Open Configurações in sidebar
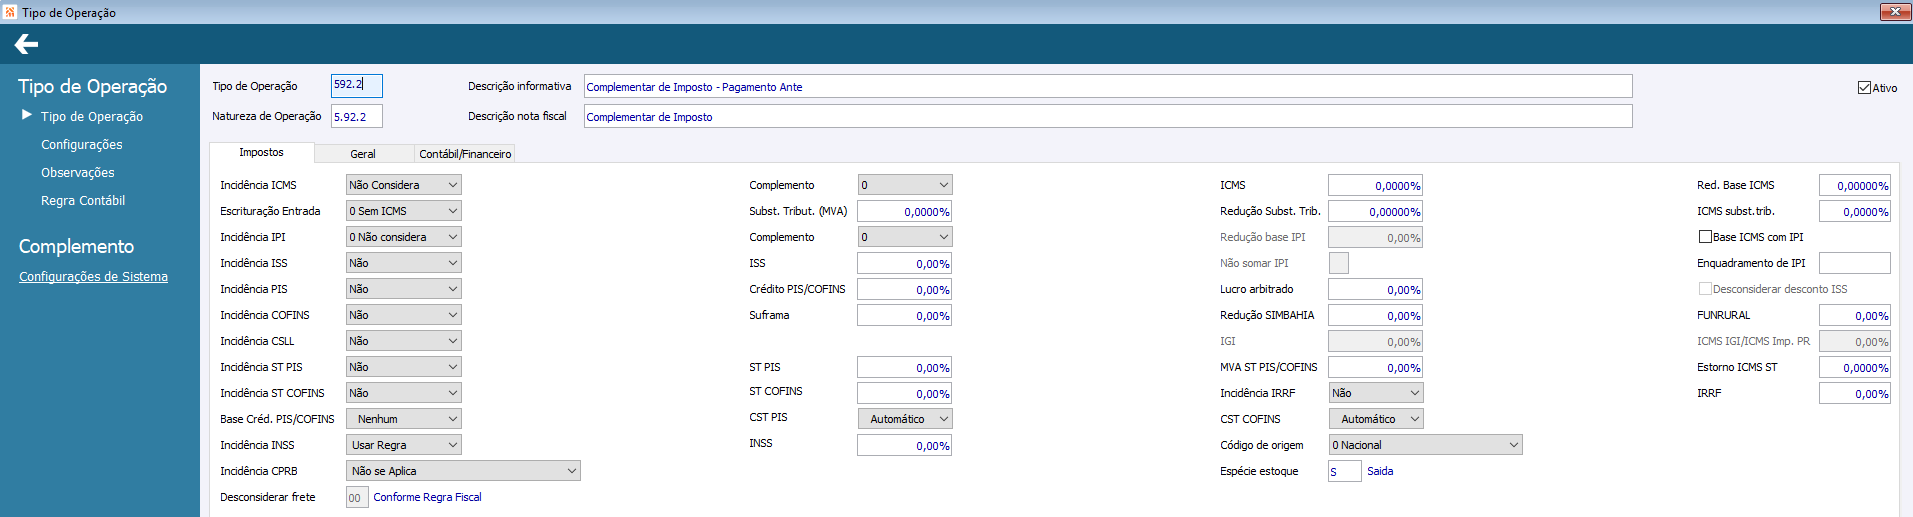 pos(82,144)
